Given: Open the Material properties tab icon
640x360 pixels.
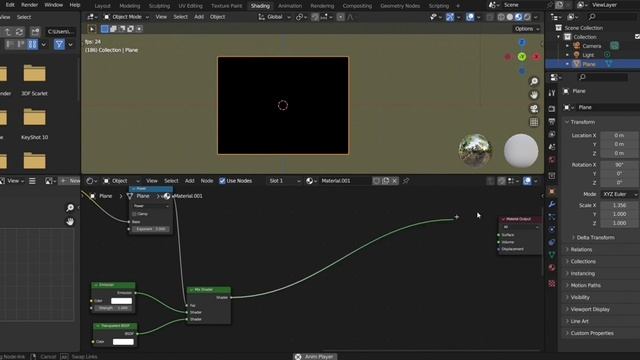Looking at the screenshot, I should click(x=552, y=267).
